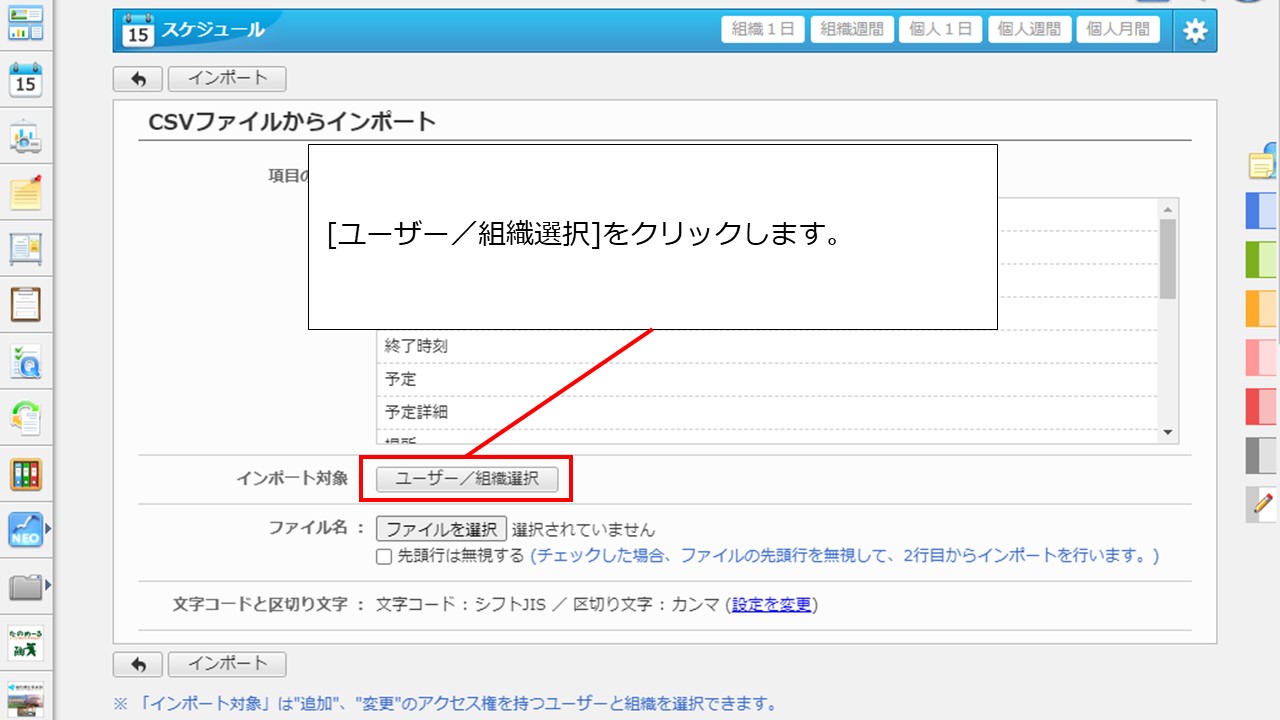Click the たのめーる banner thumbnail
The image size is (1280, 720).
tap(26, 642)
